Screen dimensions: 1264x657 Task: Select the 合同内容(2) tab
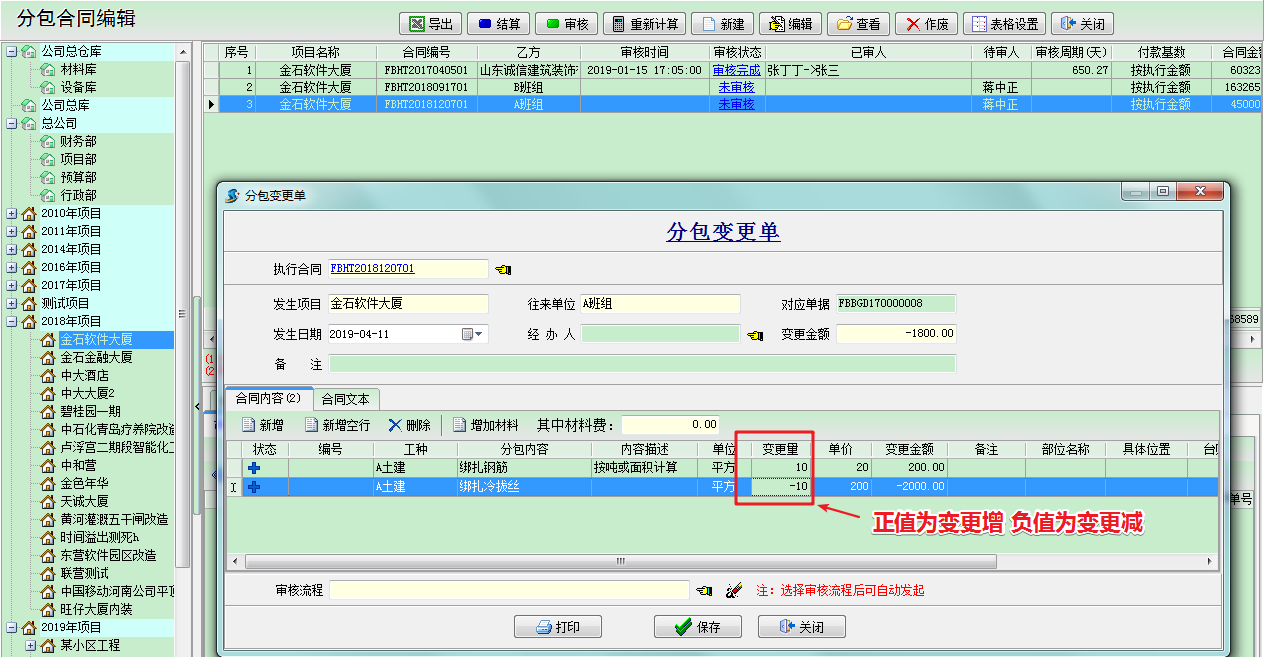(x=268, y=398)
